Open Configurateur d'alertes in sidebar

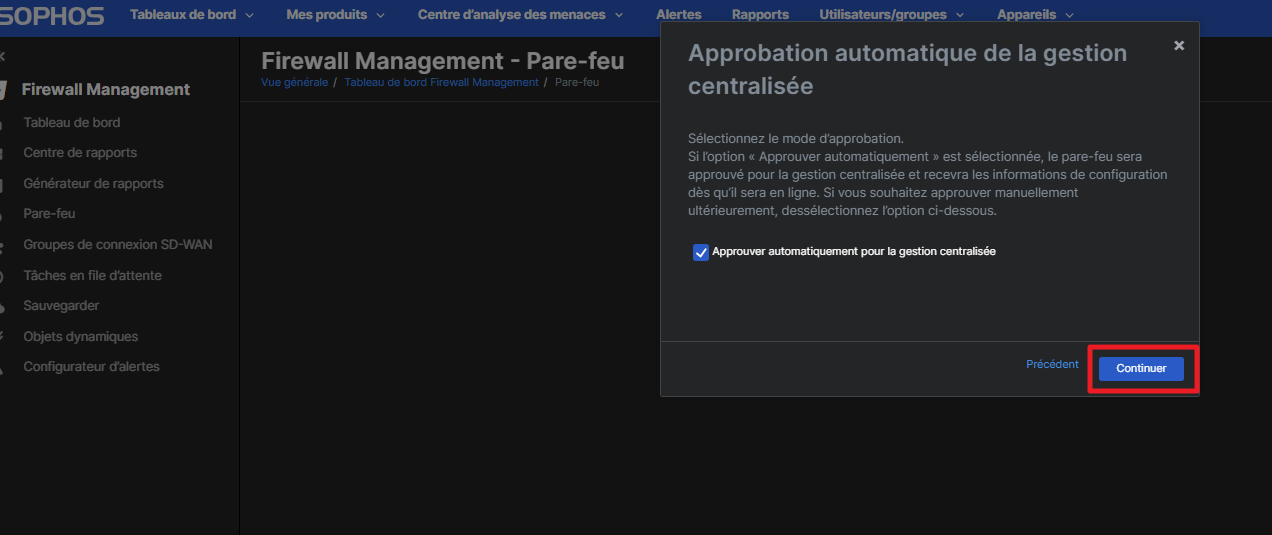pos(91,367)
